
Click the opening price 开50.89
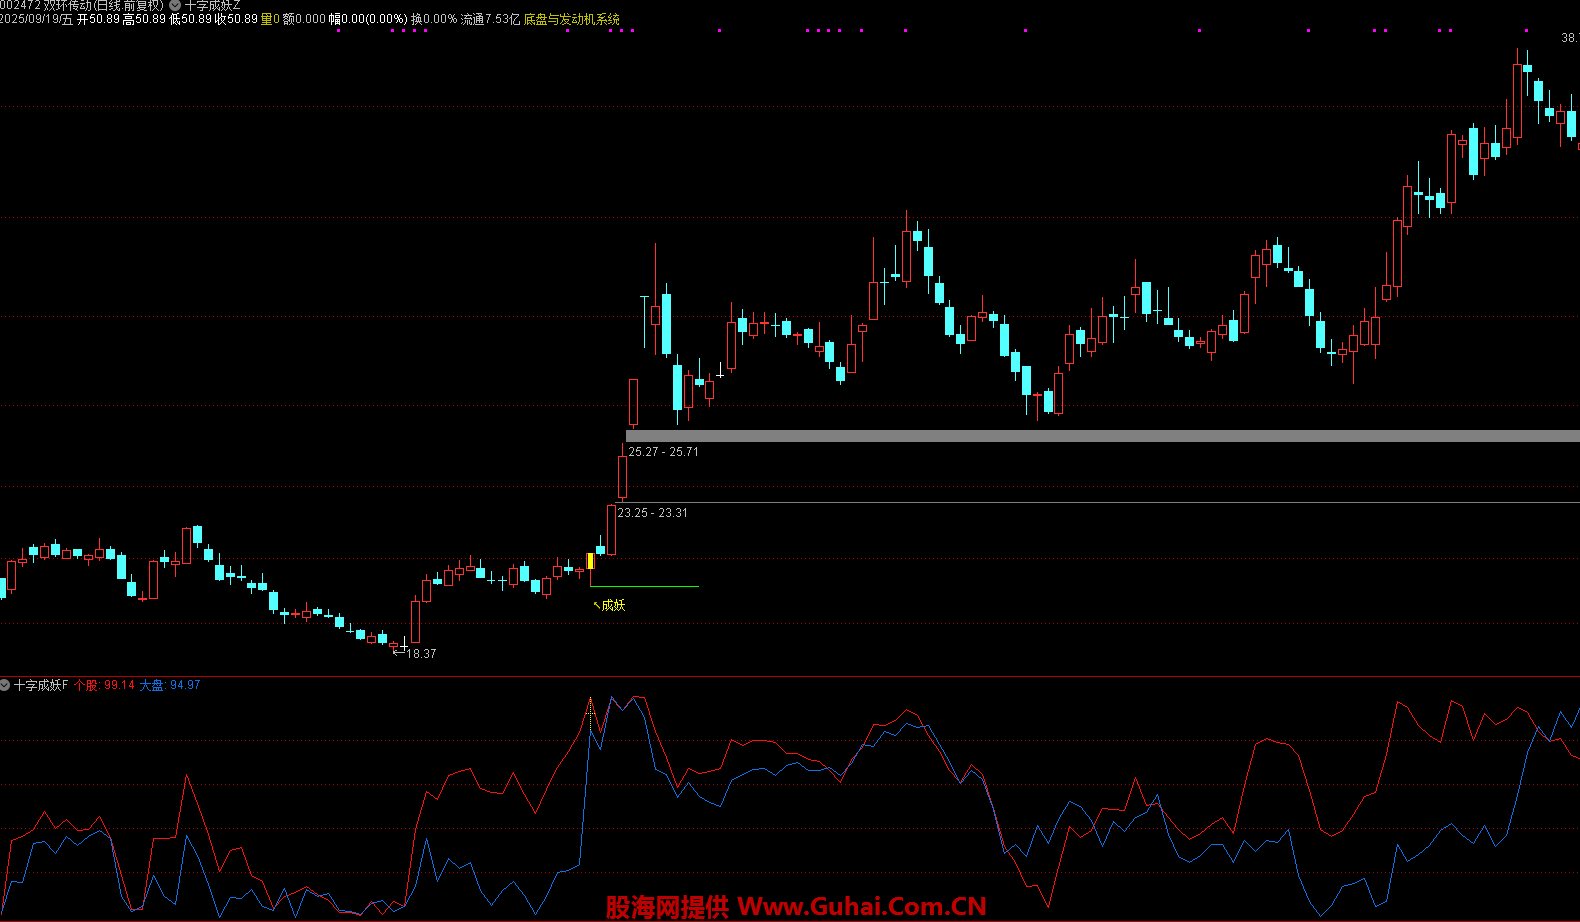pos(98,19)
